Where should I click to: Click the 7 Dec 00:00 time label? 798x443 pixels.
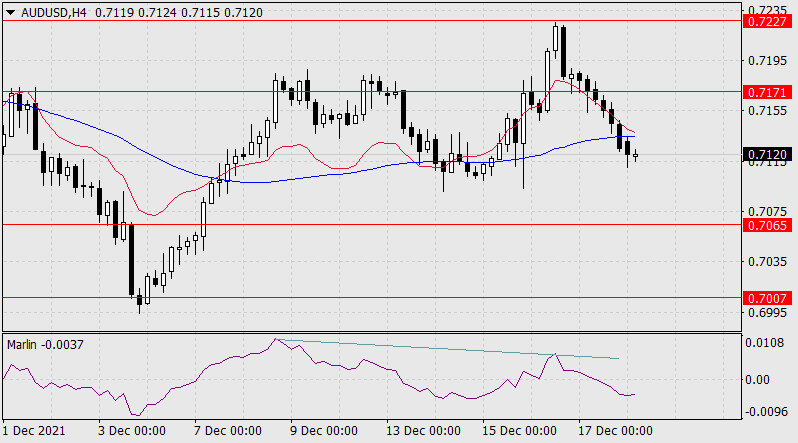227,431
